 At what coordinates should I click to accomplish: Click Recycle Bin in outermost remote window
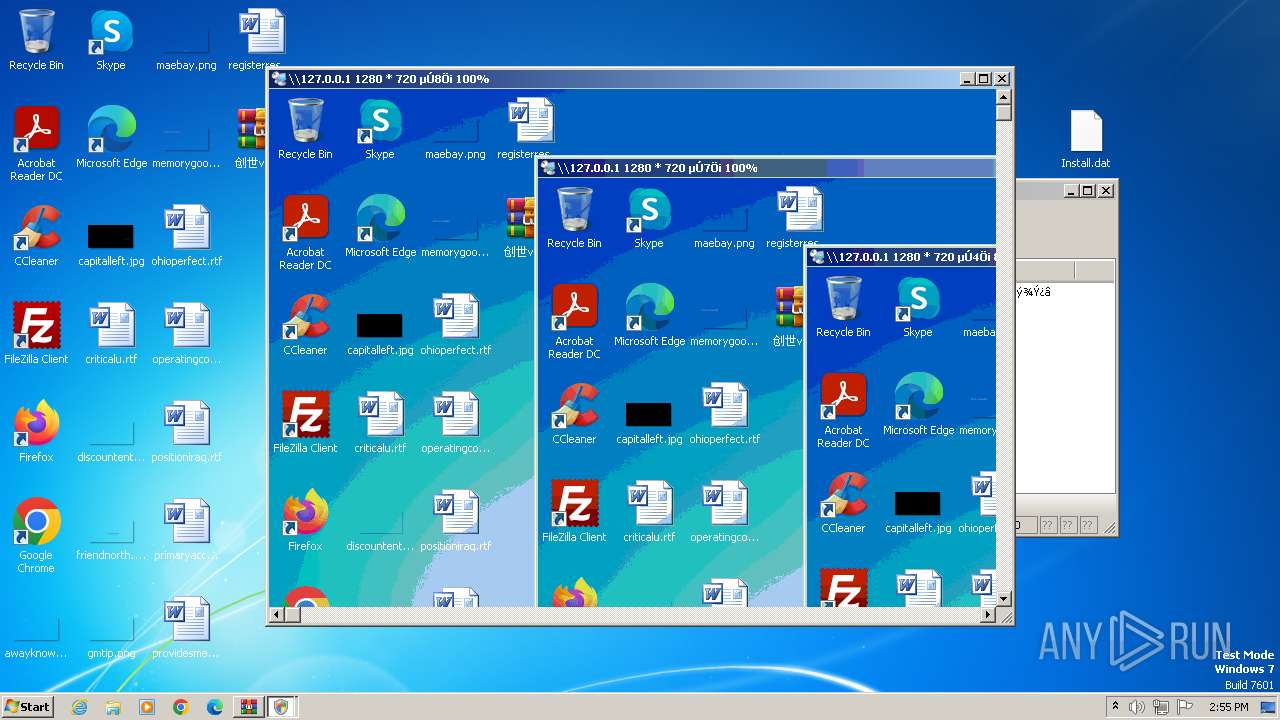click(x=305, y=129)
